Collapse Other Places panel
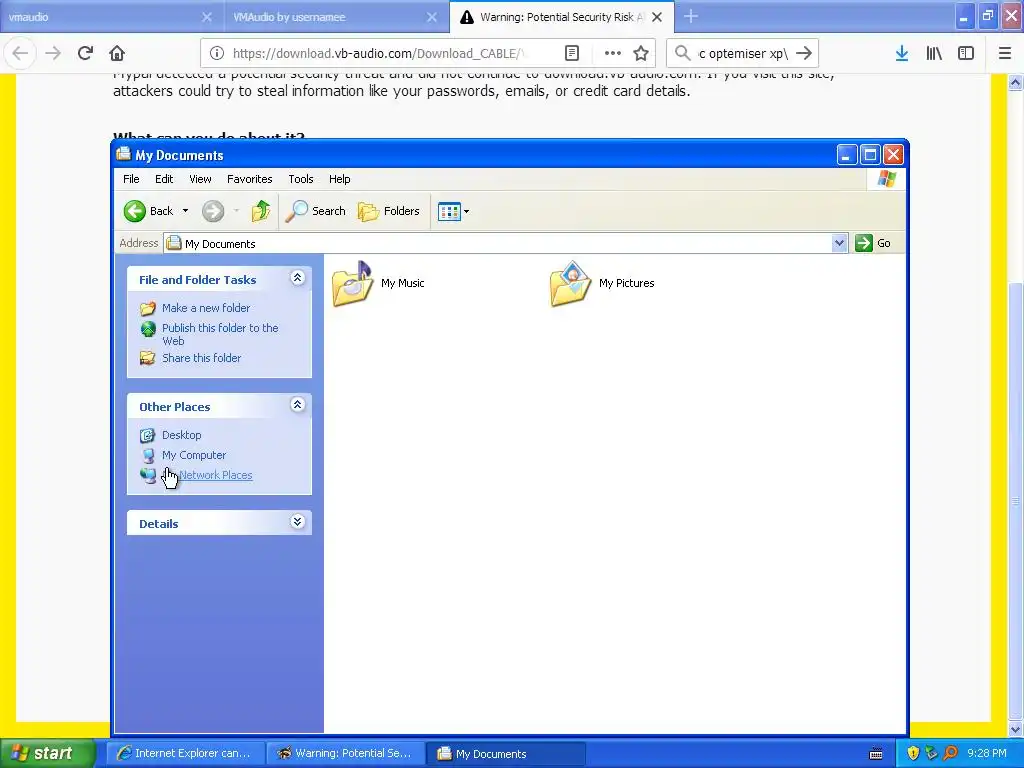The width and height of the screenshot is (1024, 768). [297, 405]
